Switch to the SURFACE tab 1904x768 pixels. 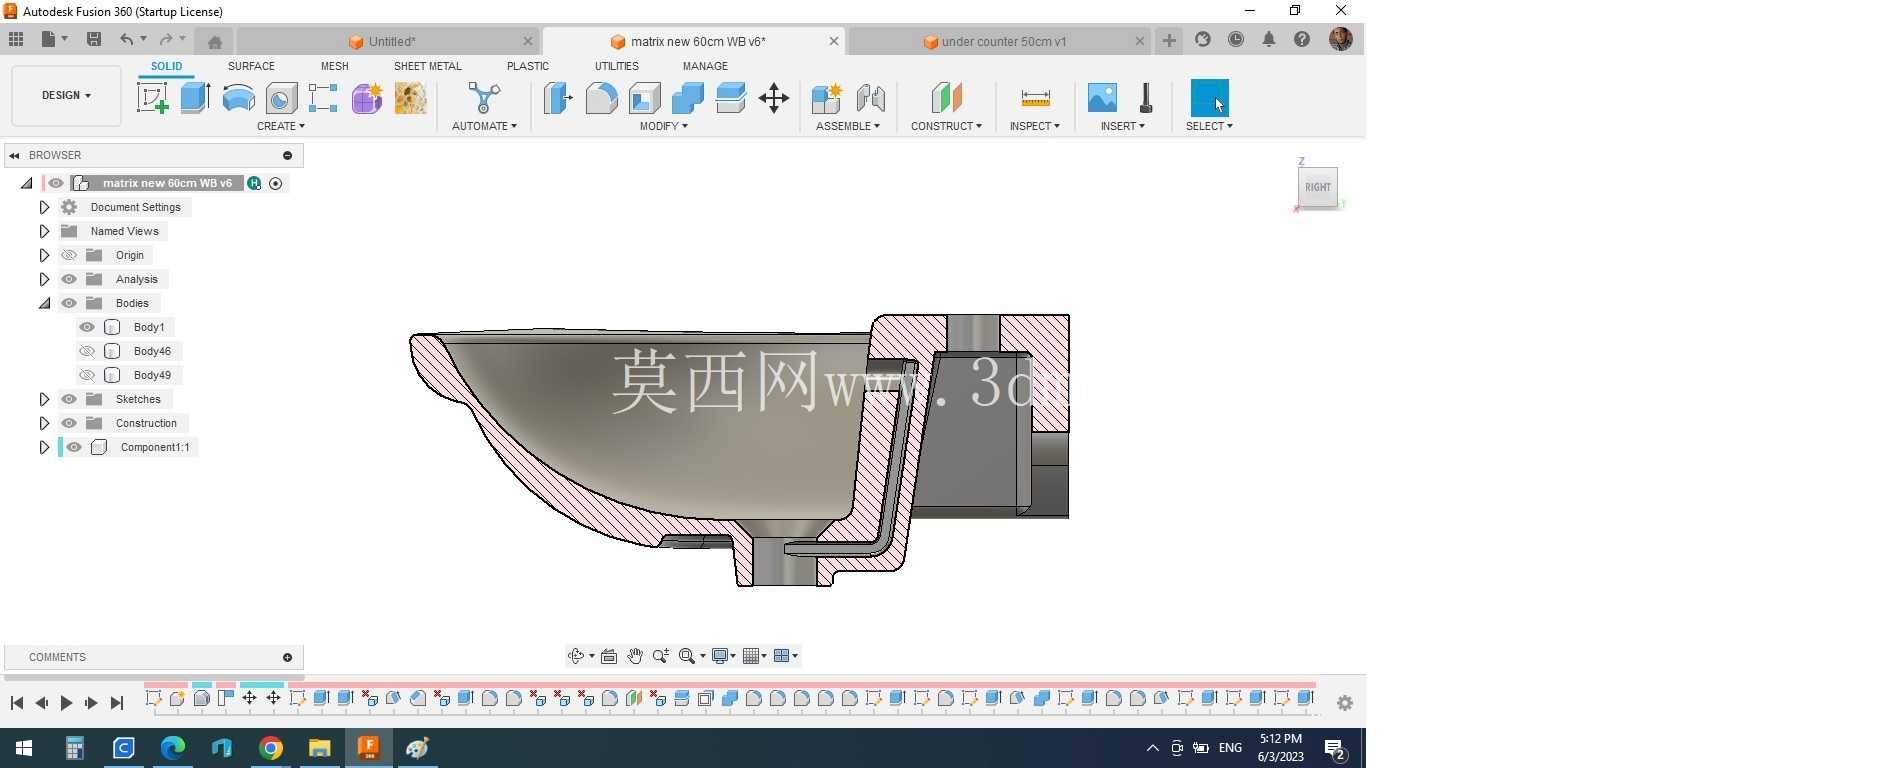251,66
